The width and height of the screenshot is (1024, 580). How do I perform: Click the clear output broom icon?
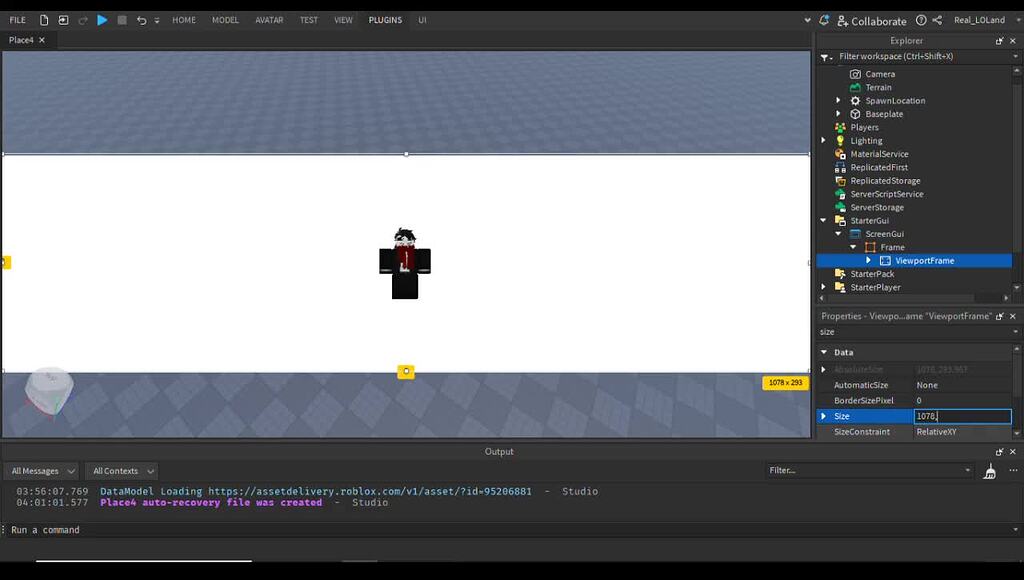(990, 470)
